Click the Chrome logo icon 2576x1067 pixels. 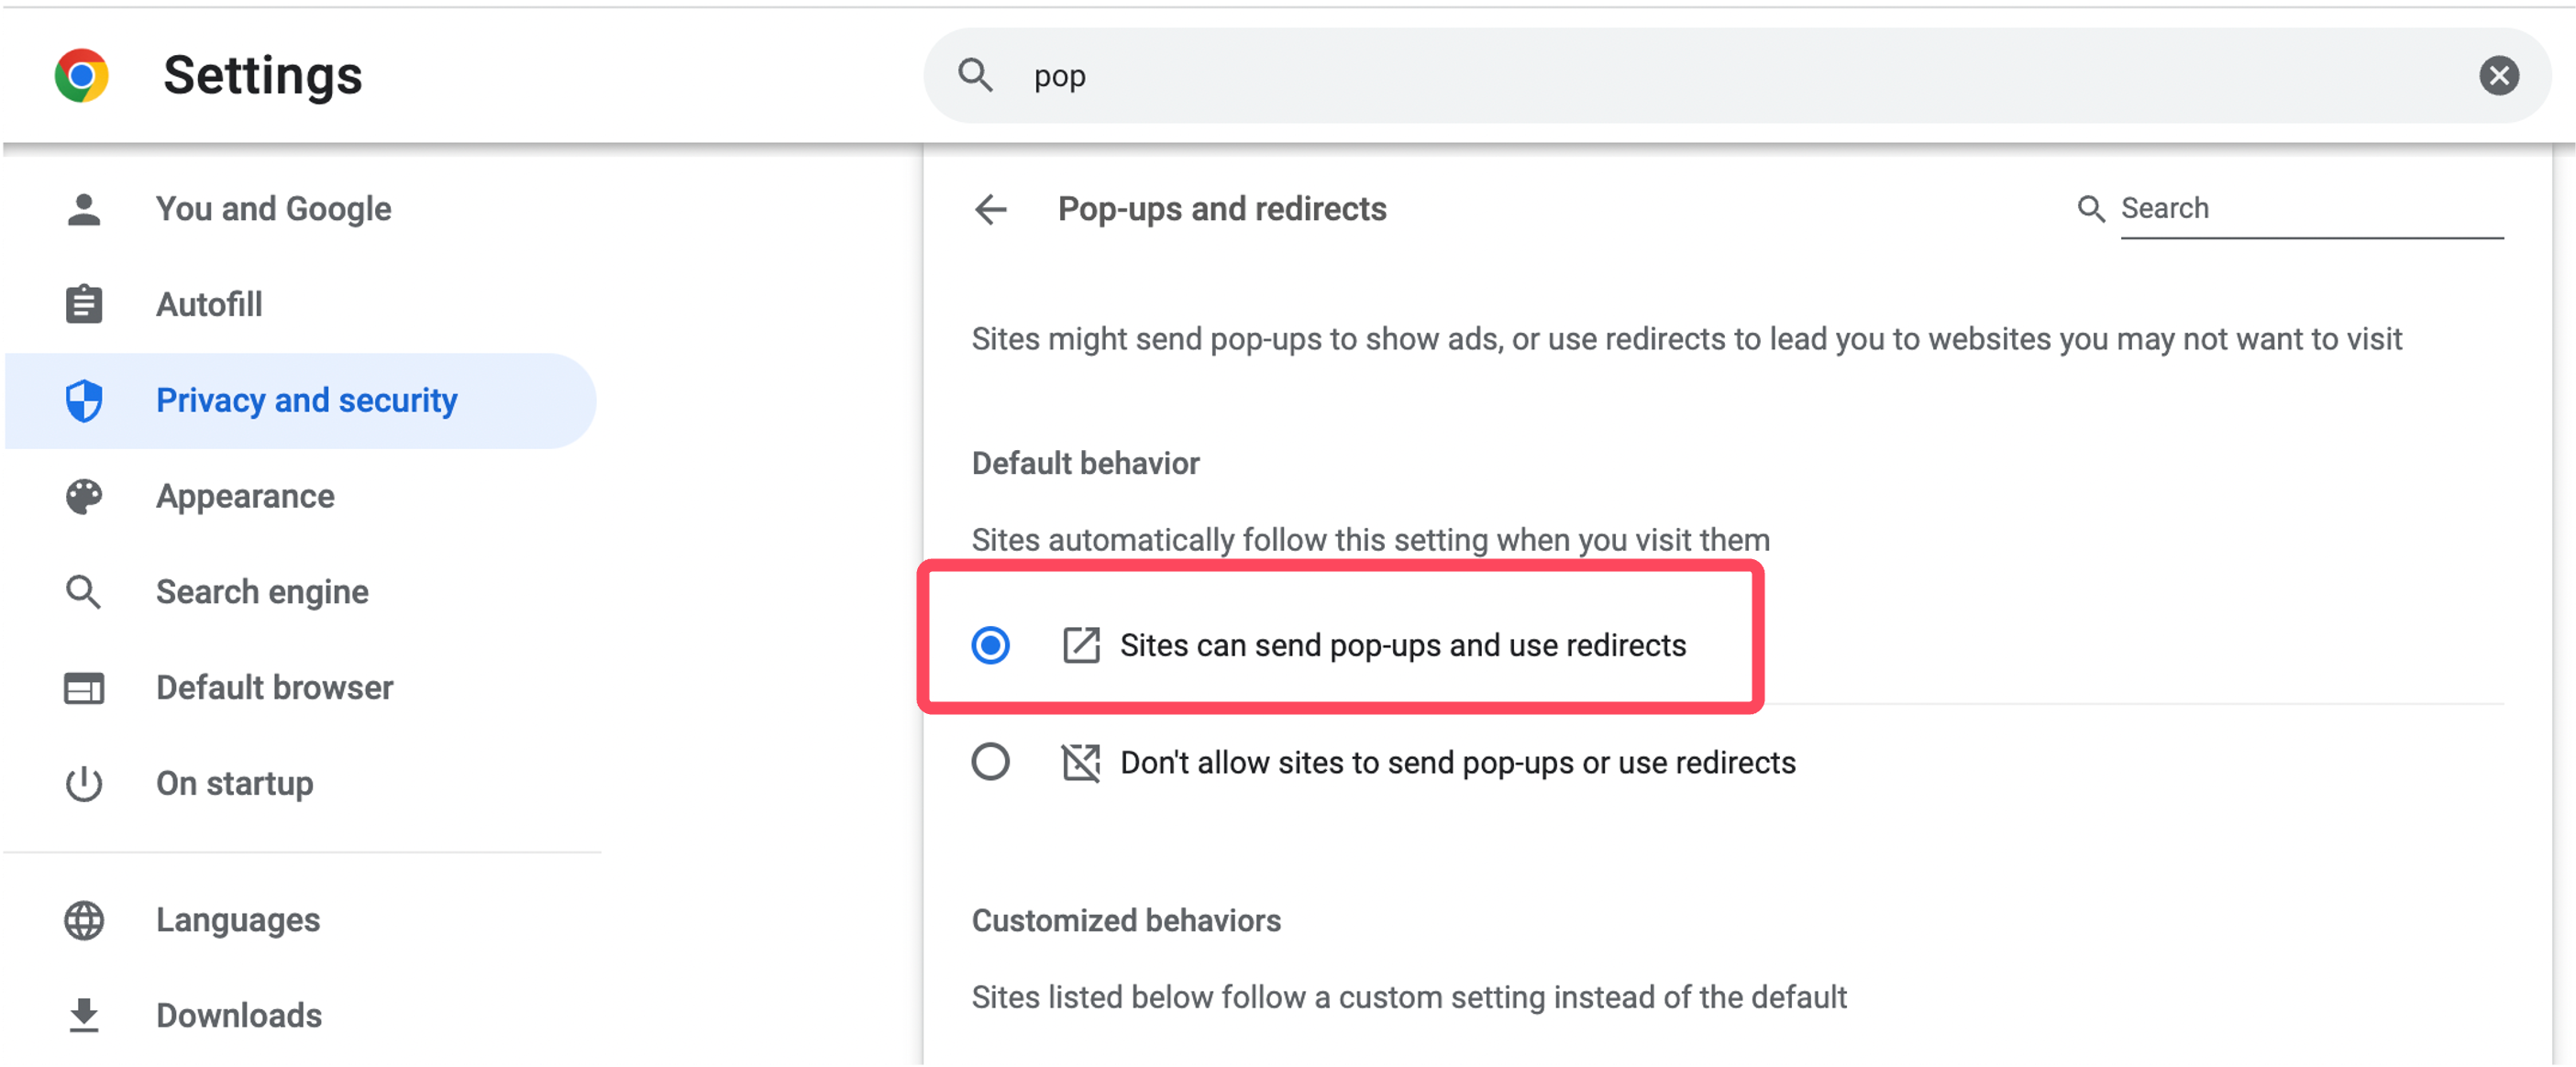coord(82,76)
